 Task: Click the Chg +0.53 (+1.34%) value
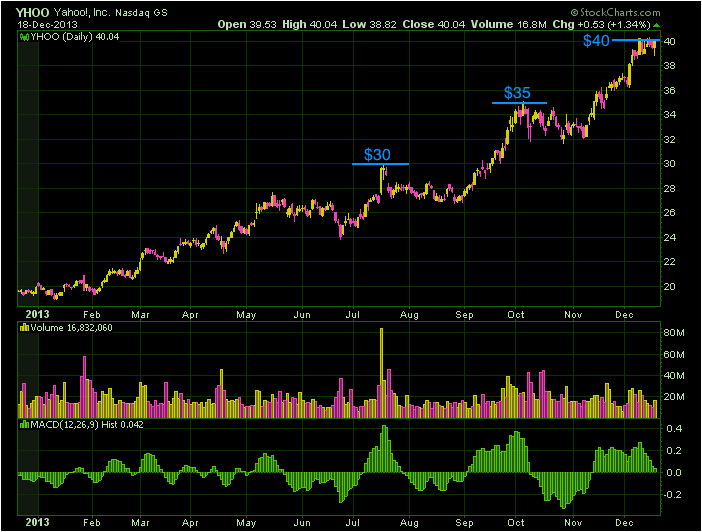click(x=601, y=24)
